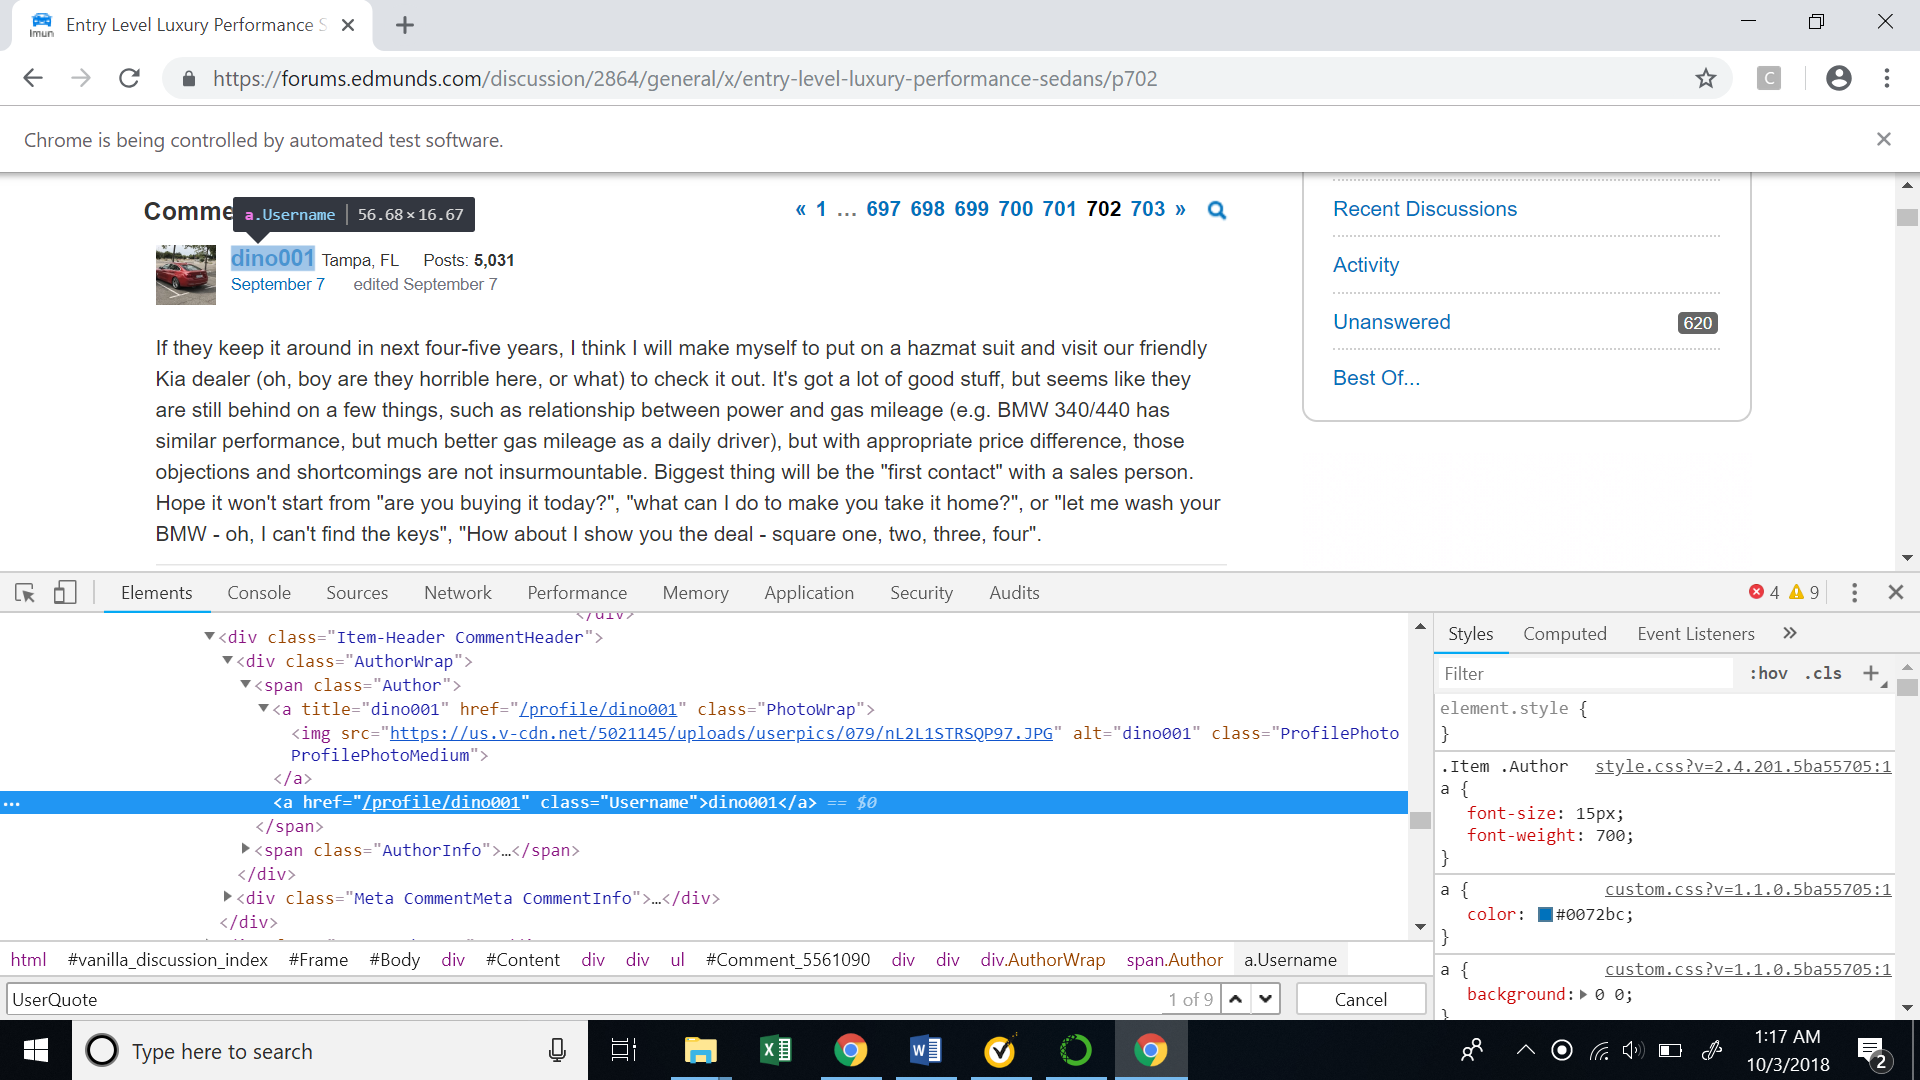Switch to the Event Listeners tab

coord(1696,634)
